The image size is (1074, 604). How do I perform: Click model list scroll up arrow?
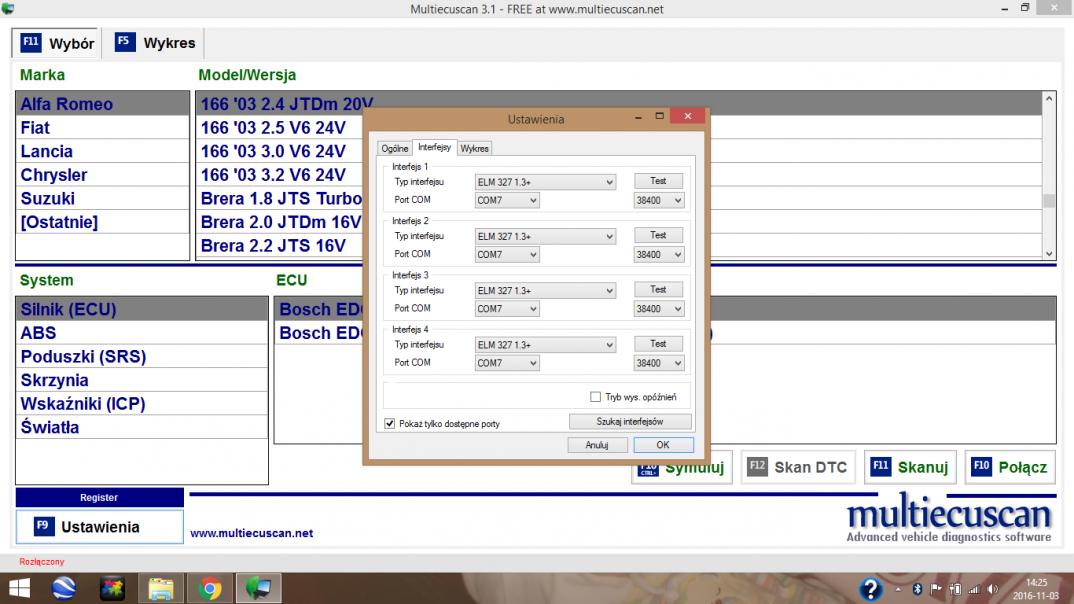tap(1049, 99)
